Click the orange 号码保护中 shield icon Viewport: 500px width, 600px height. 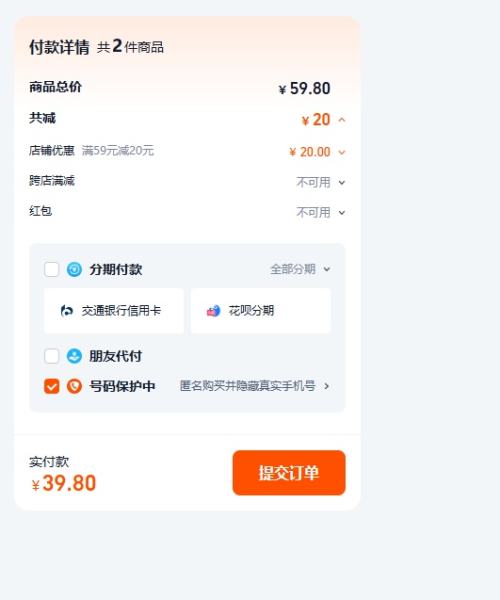pyautogui.click(x=74, y=386)
